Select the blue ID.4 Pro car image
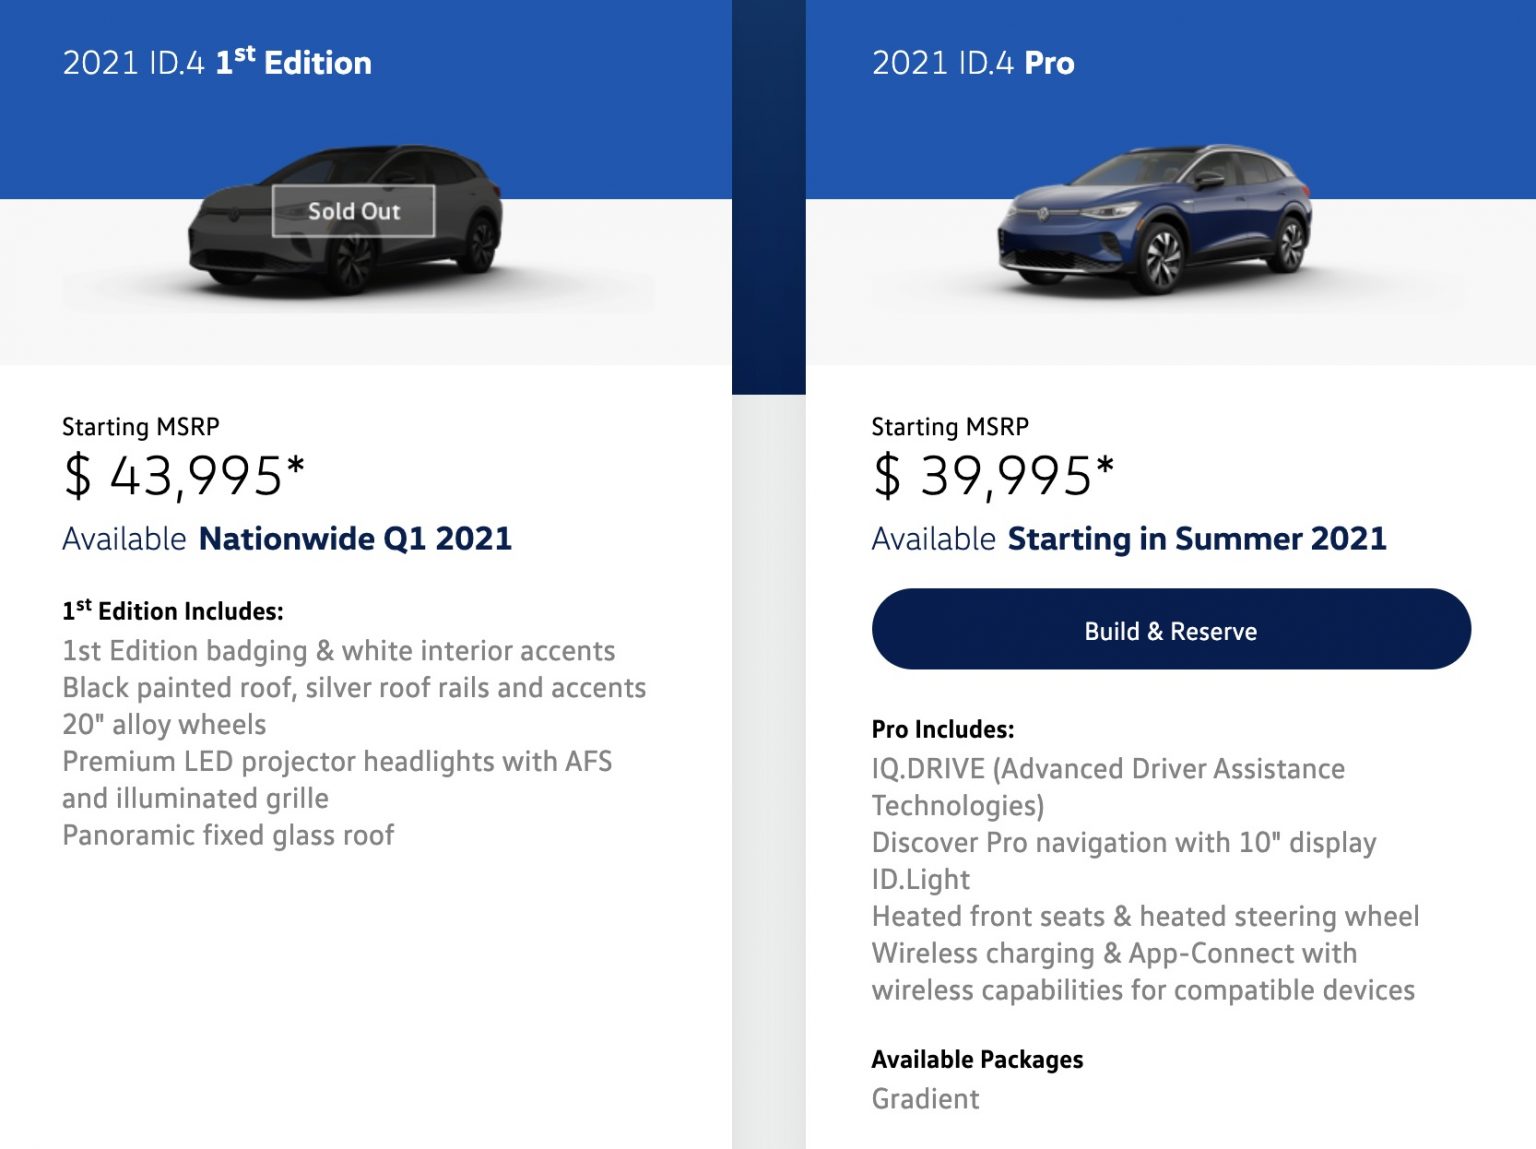The width and height of the screenshot is (1536, 1149). 1155,219
